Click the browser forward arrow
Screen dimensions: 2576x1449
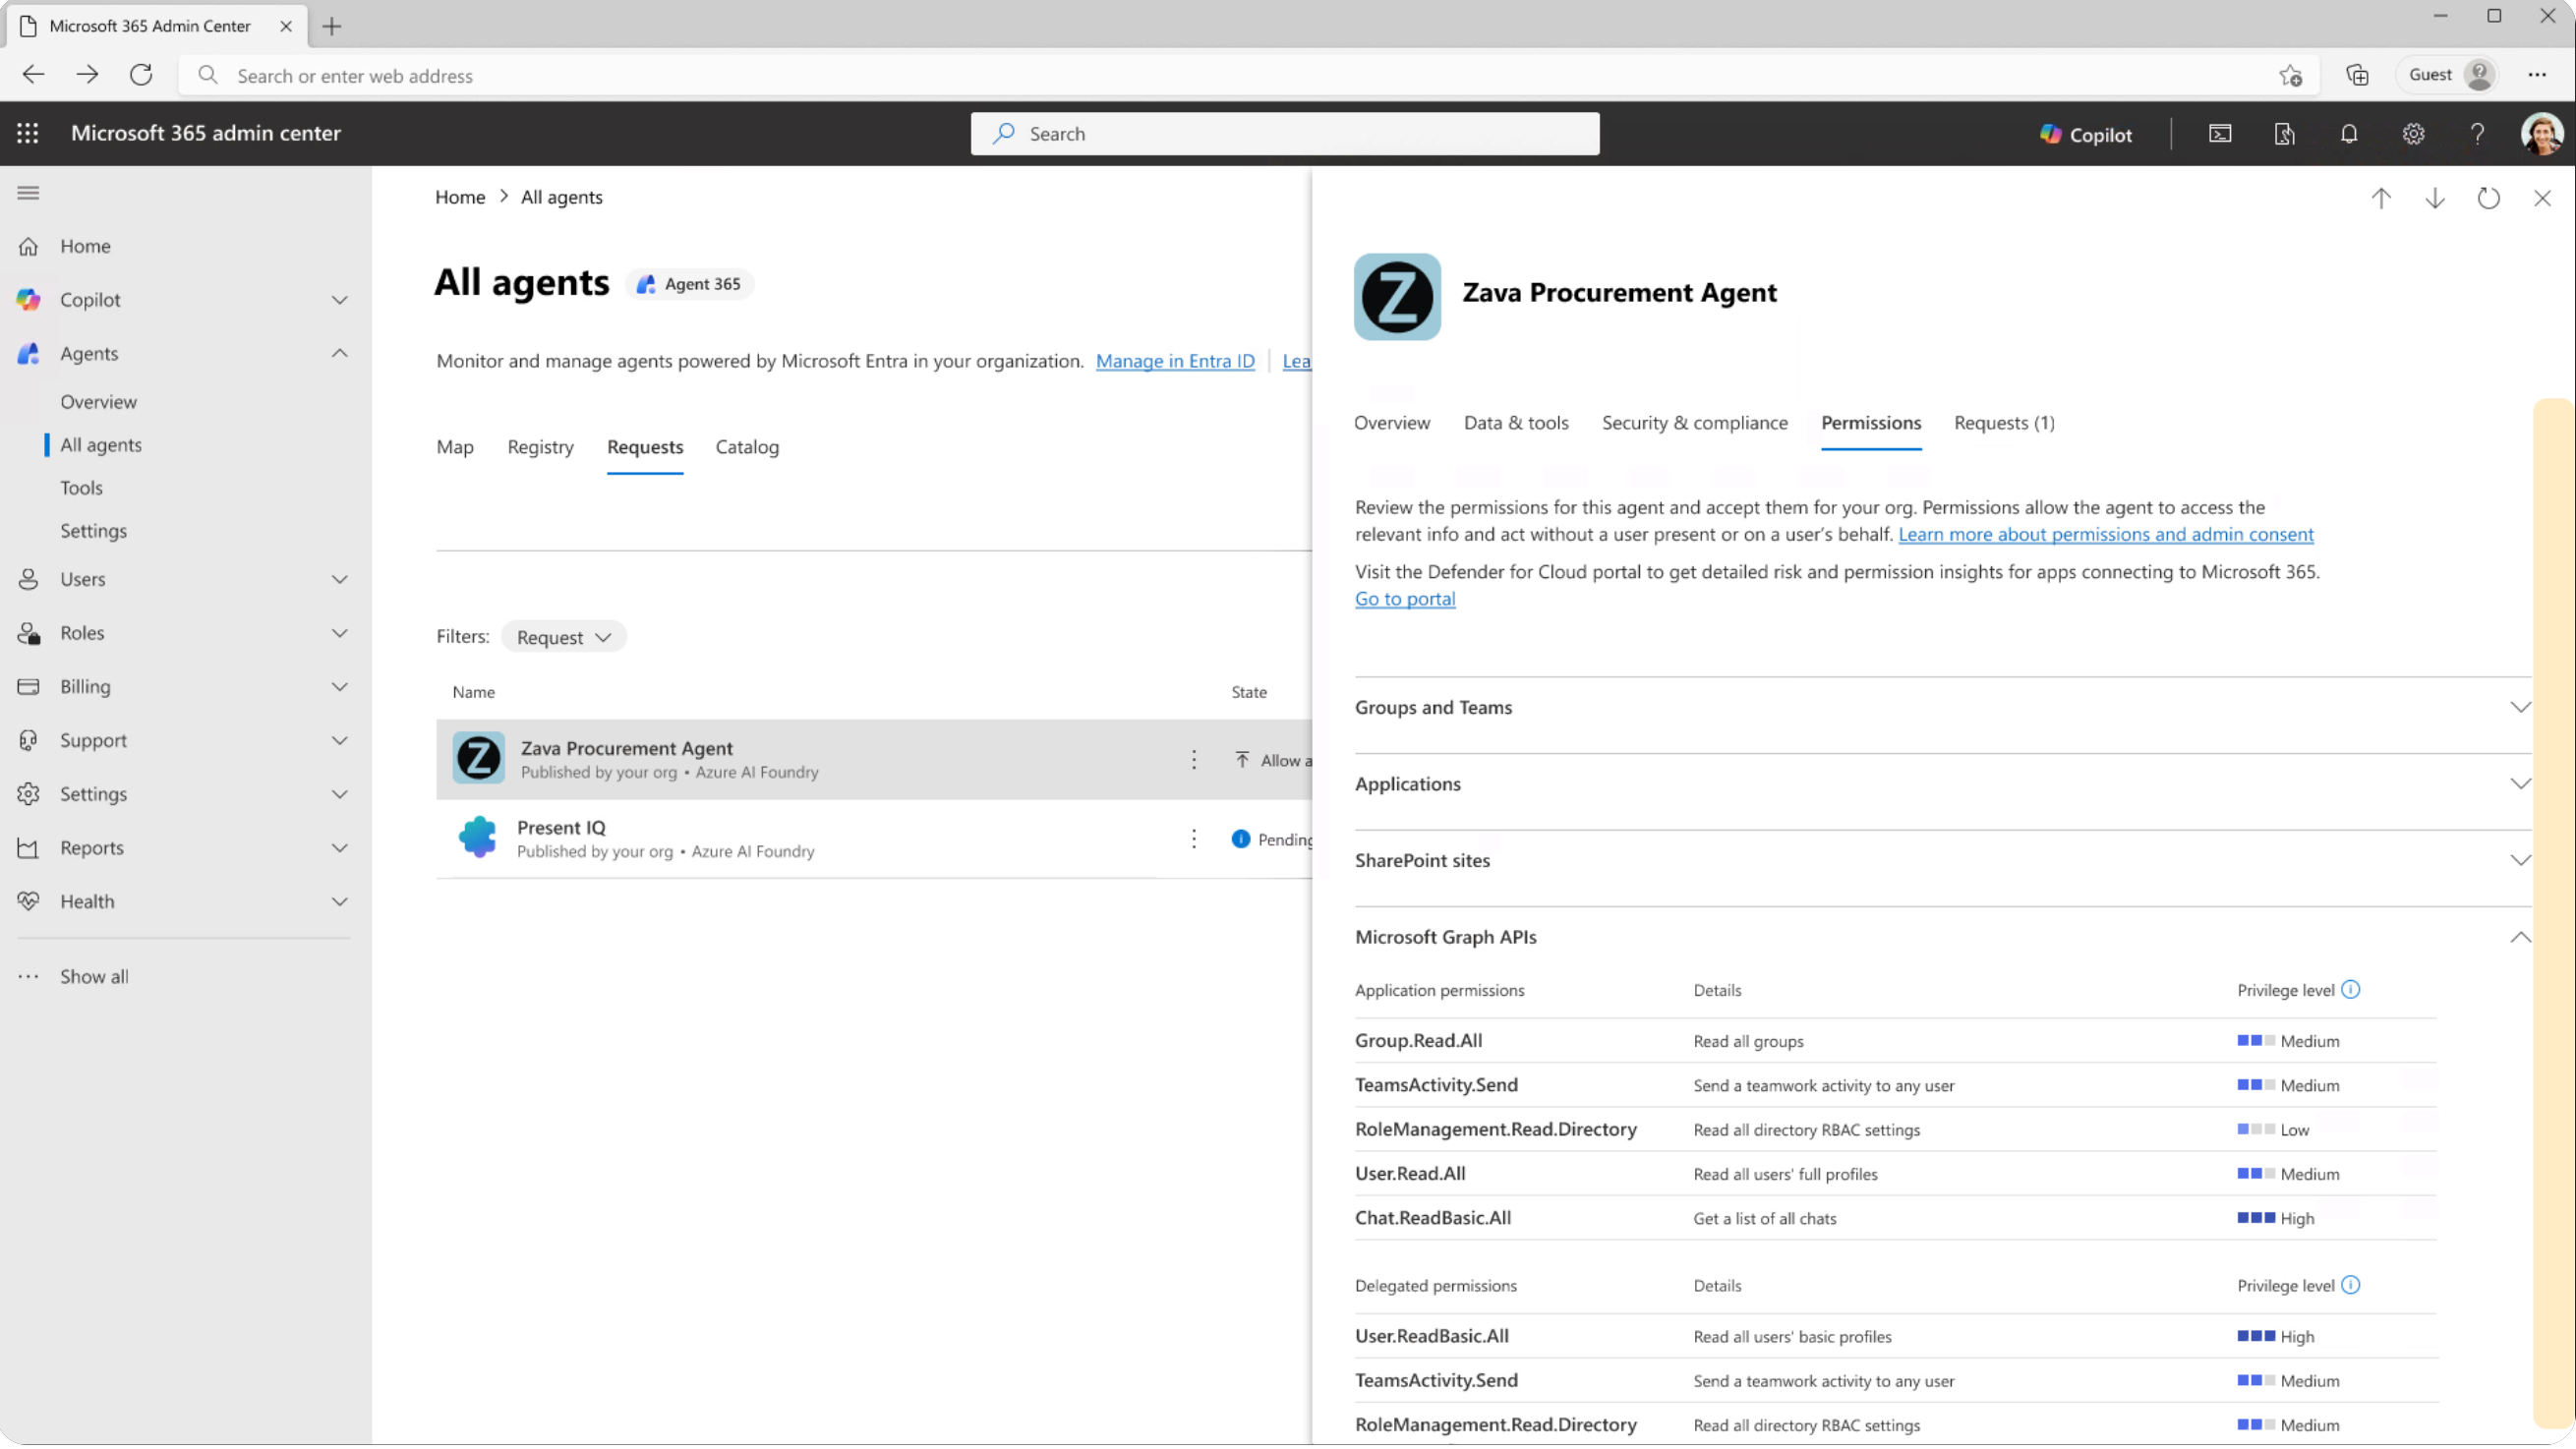[x=87, y=75]
